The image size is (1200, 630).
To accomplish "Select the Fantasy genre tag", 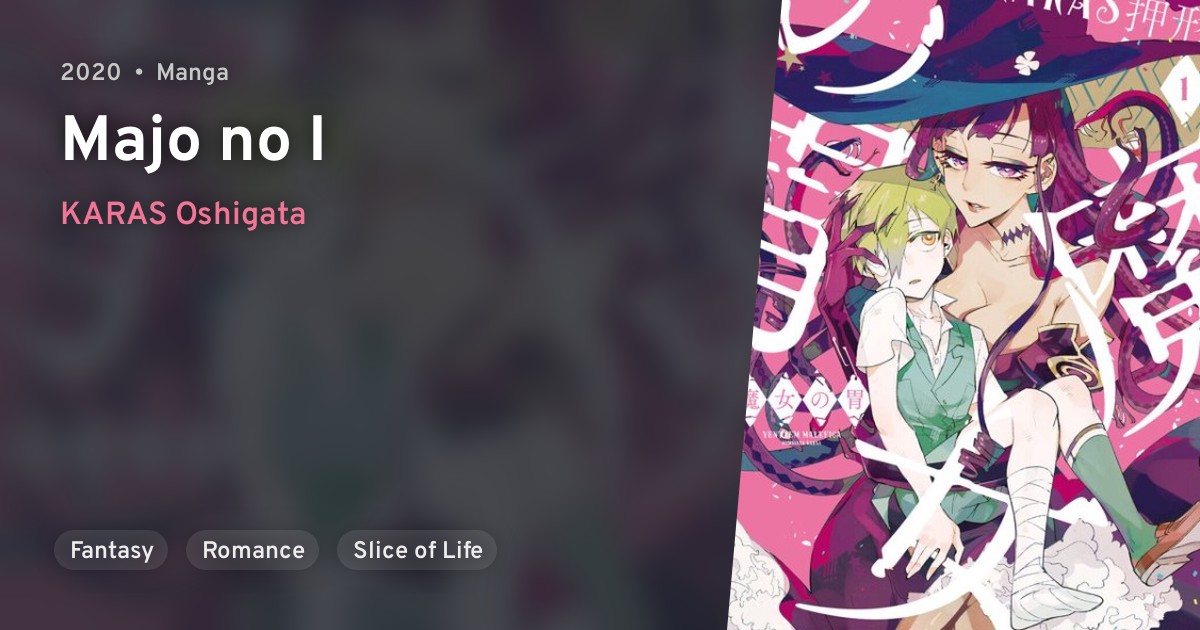I will click(x=111, y=550).
